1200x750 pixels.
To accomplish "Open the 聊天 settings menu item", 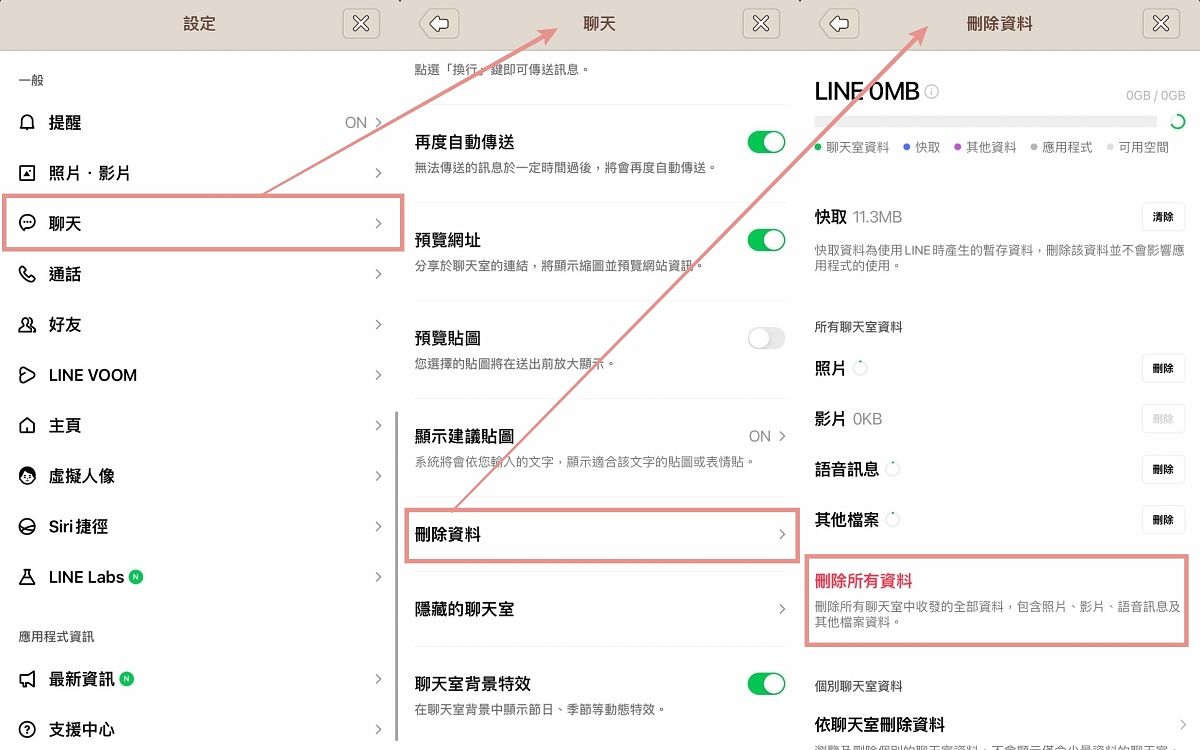I will pyautogui.click(x=203, y=223).
